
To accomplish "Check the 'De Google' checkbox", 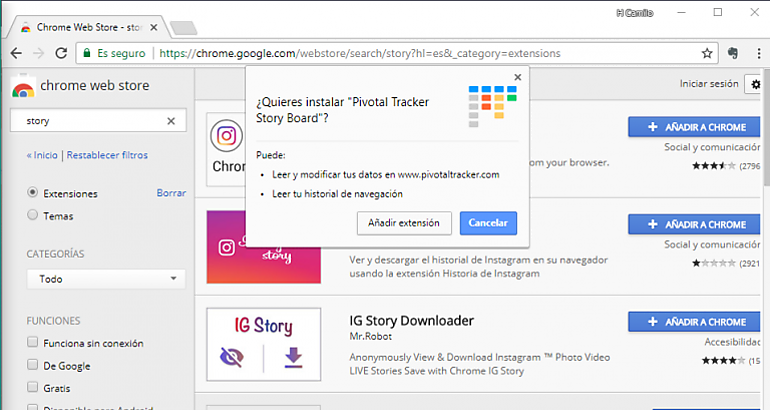I will (32, 365).
